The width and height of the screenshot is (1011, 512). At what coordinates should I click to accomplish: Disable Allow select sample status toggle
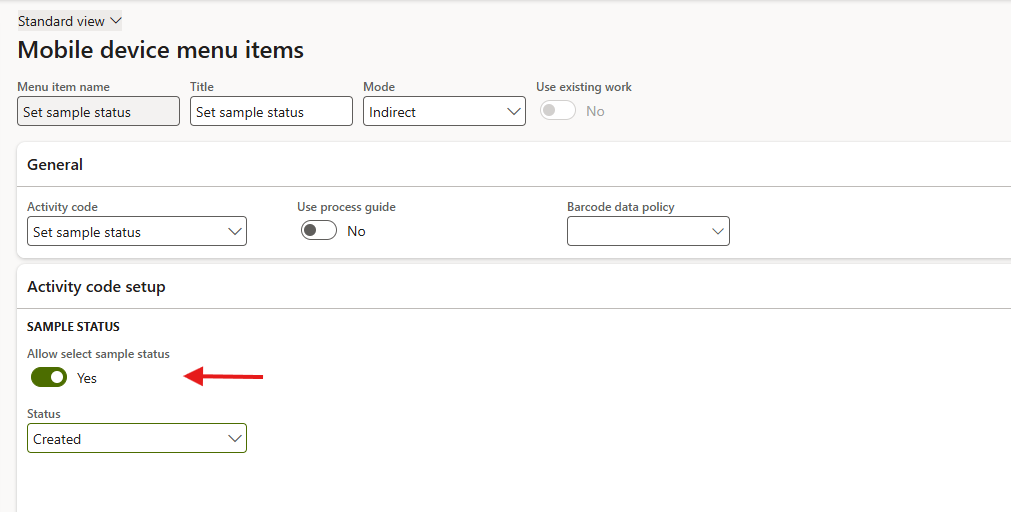tap(49, 377)
